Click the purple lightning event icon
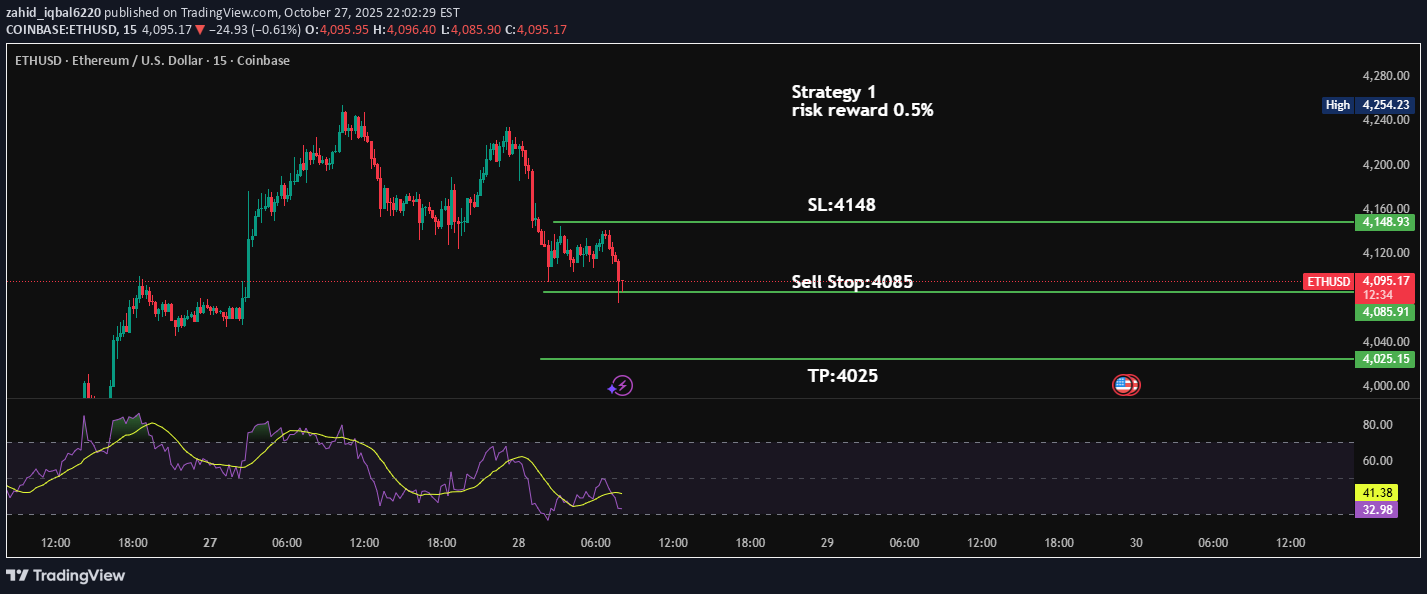The width and height of the screenshot is (1427, 594). [x=621, y=385]
